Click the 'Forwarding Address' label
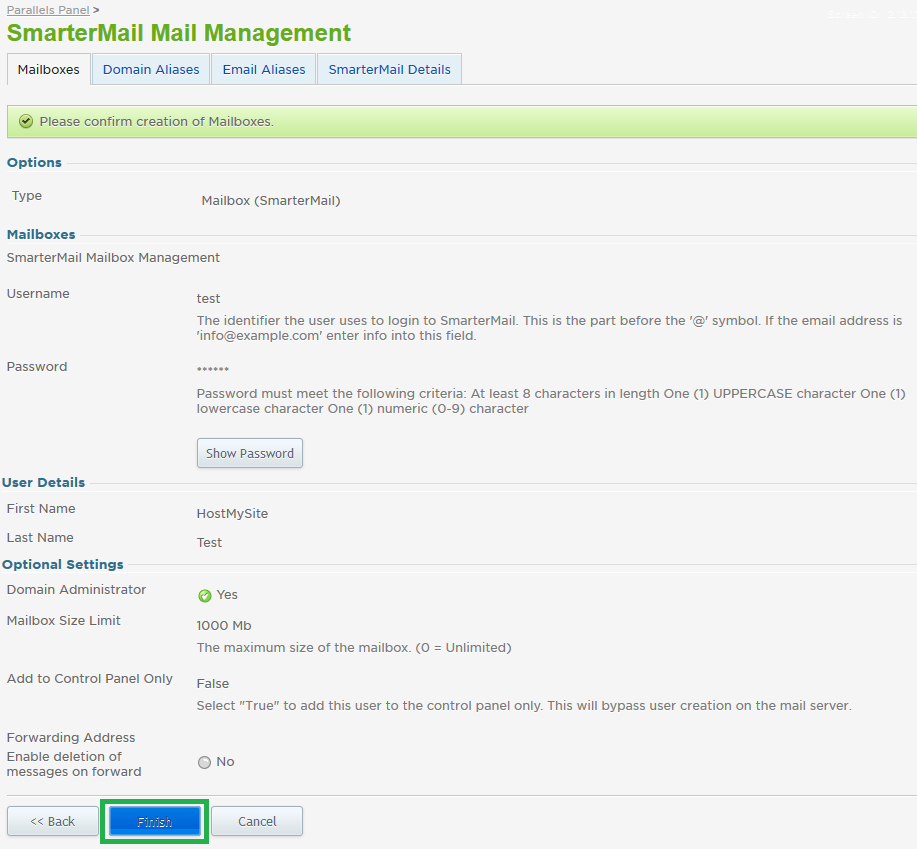The width and height of the screenshot is (917, 849). 71,737
